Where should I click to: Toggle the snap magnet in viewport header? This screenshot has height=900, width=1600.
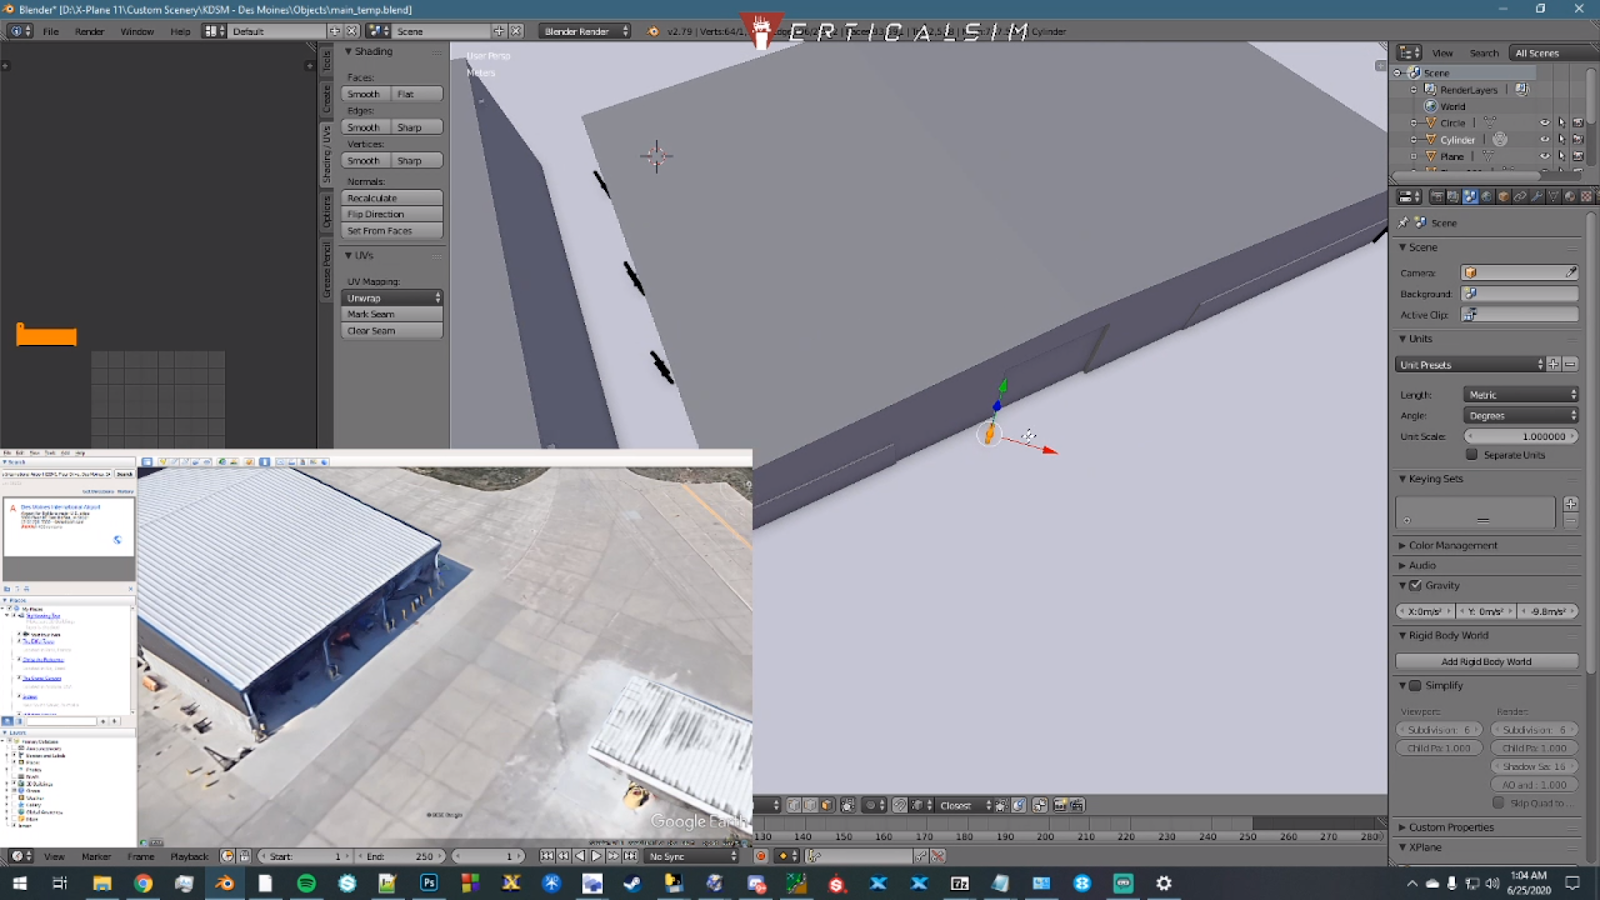[x=900, y=805]
